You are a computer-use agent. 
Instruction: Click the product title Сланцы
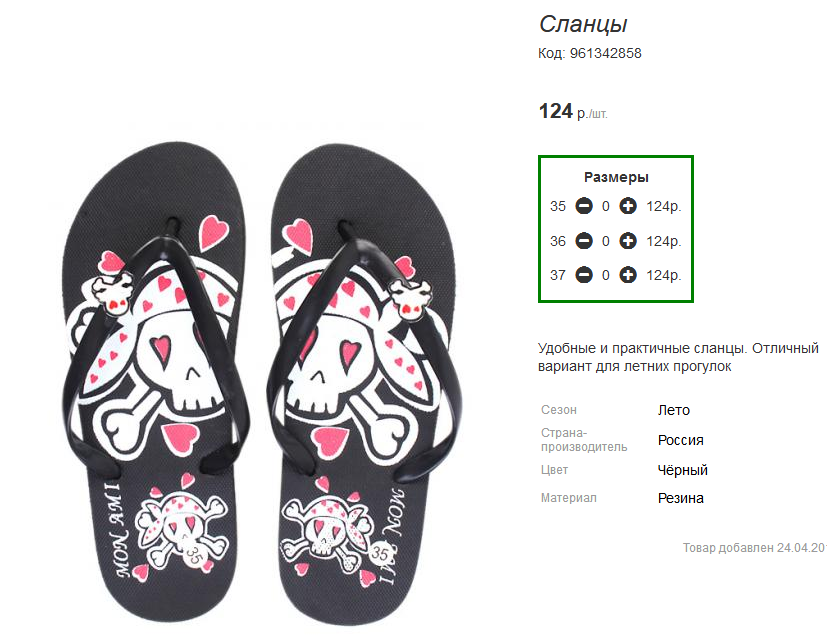(x=583, y=24)
